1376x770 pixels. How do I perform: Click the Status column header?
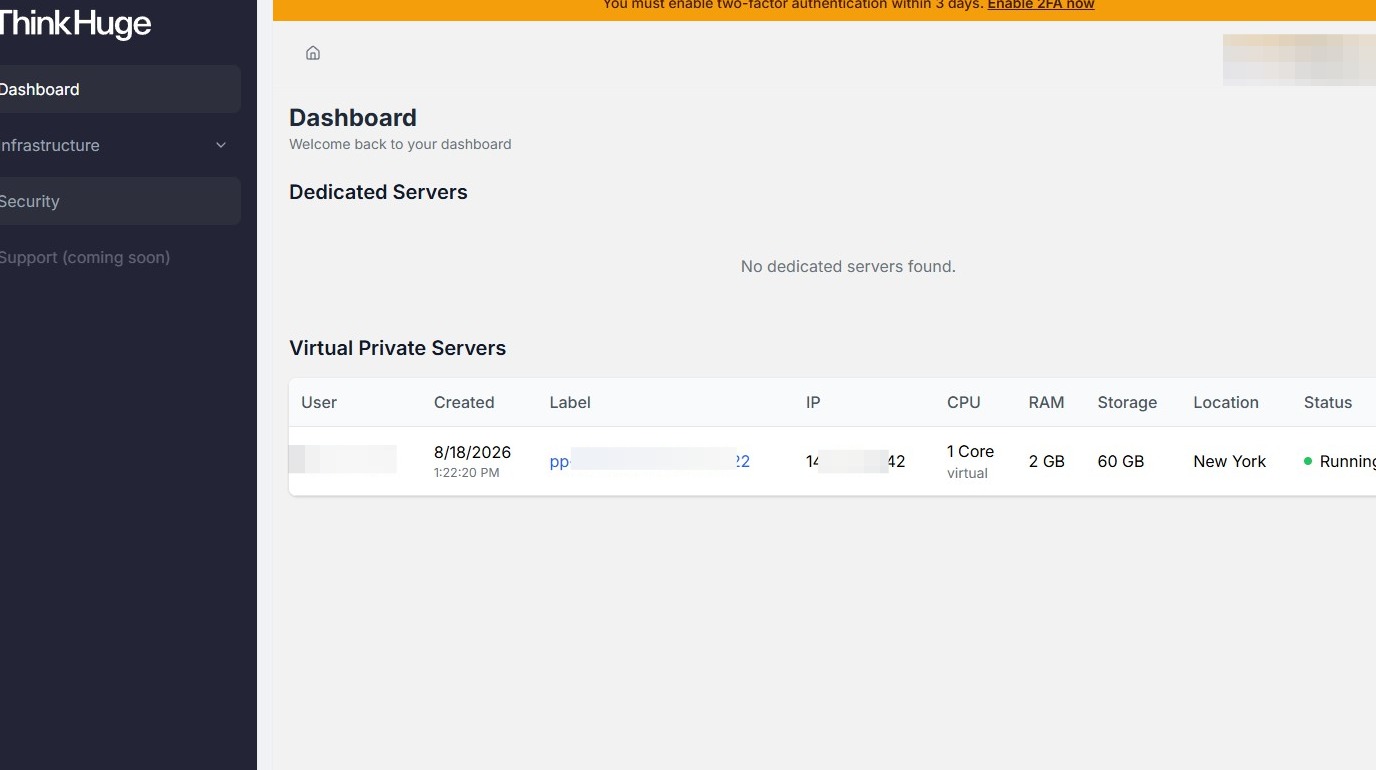click(x=1328, y=402)
